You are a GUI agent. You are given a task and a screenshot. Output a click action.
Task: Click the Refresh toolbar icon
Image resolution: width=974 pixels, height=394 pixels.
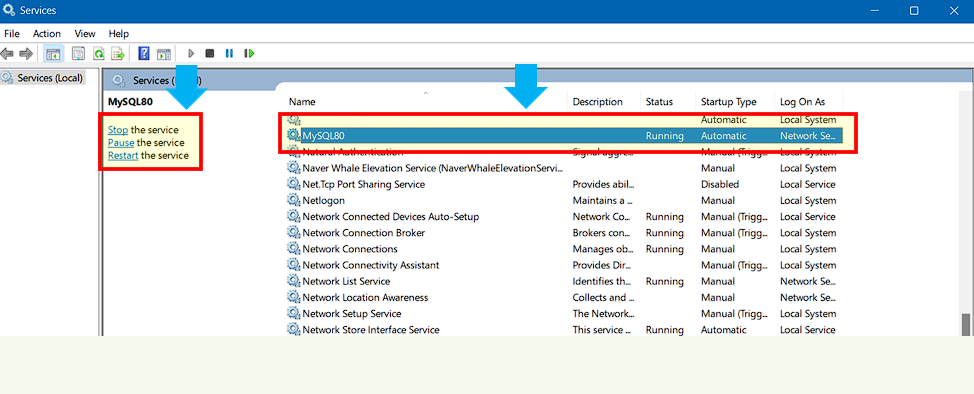pyautogui.click(x=98, y=54)
